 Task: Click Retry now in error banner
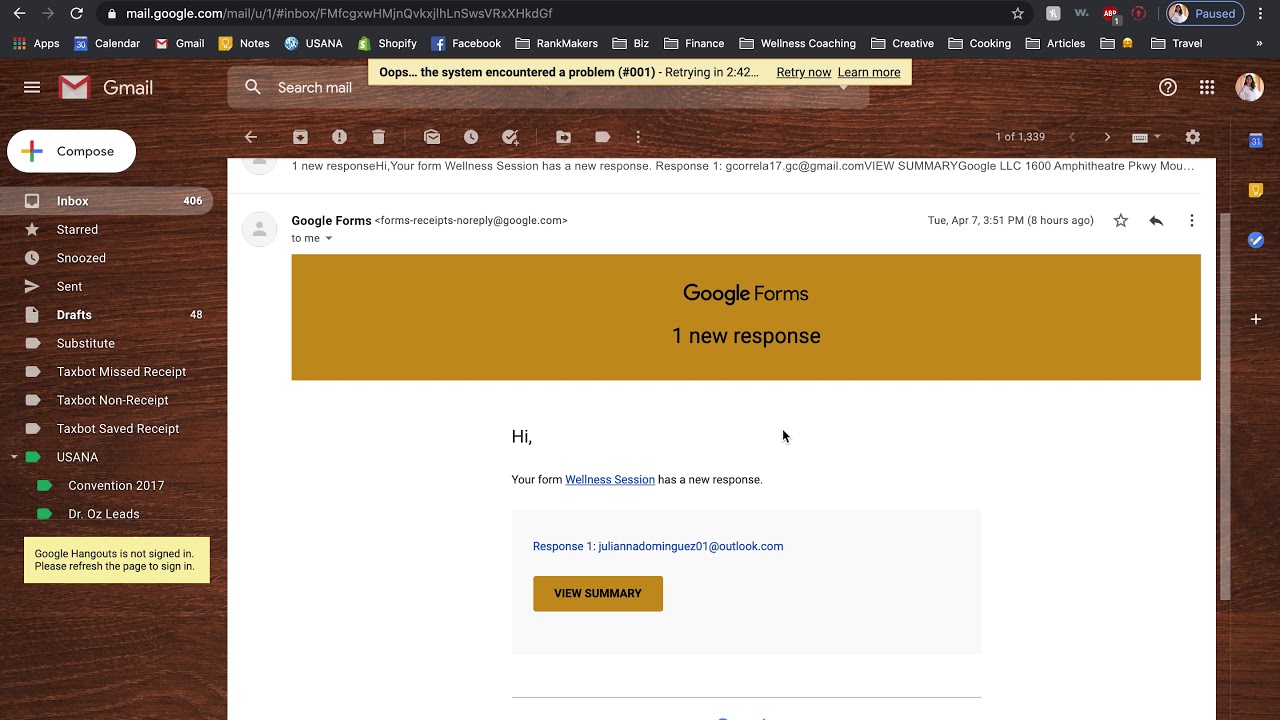click(x=803, y=72)
